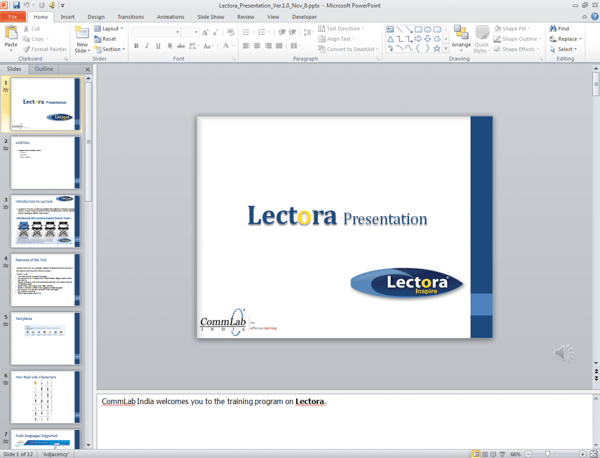Image resolution: width=600 pixels, height=458 pixels.
Task: Start Slide Show from status bar
Action: click(x=502, y=454)
